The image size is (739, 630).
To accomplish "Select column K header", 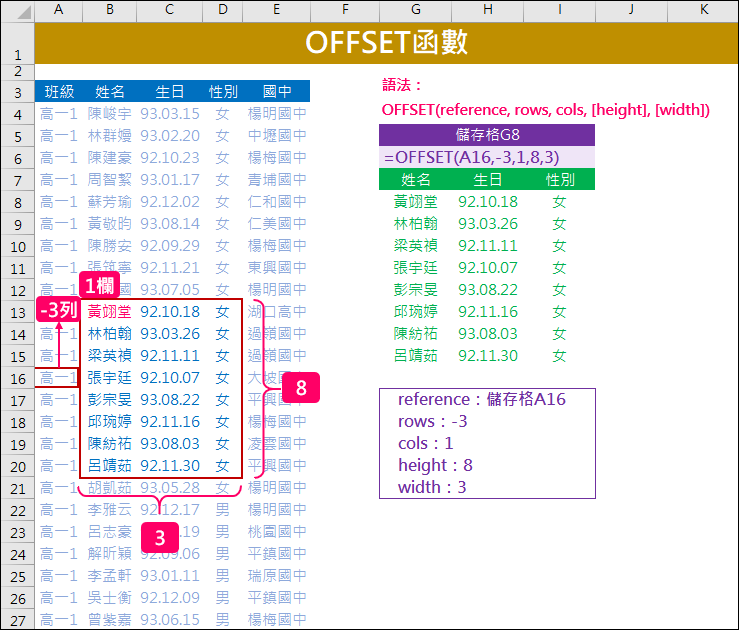I will [704, 10].
